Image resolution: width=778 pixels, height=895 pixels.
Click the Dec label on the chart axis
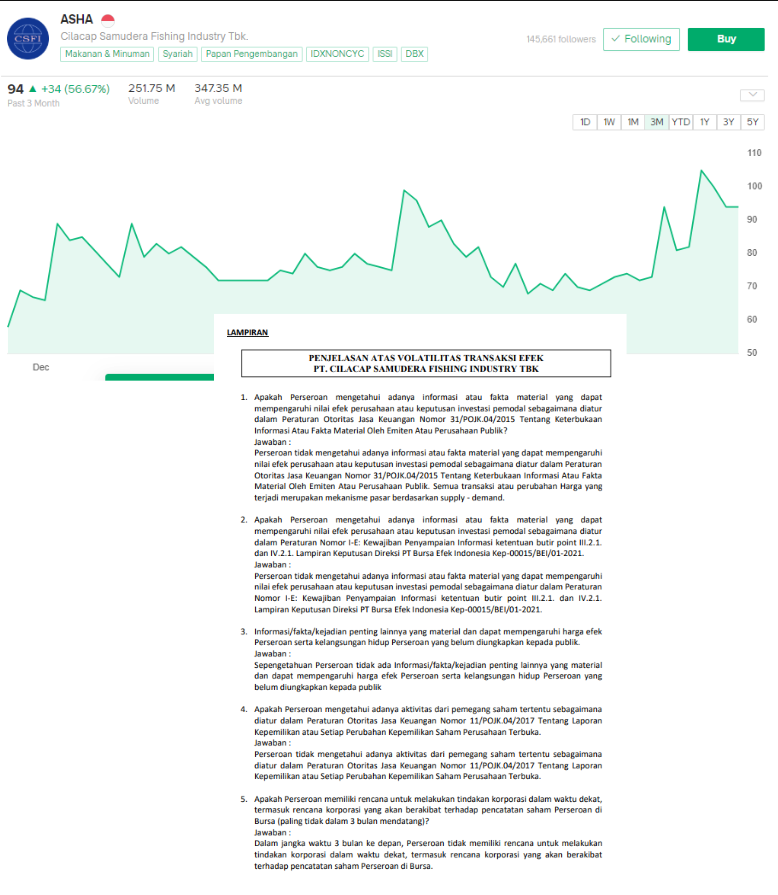41,367
